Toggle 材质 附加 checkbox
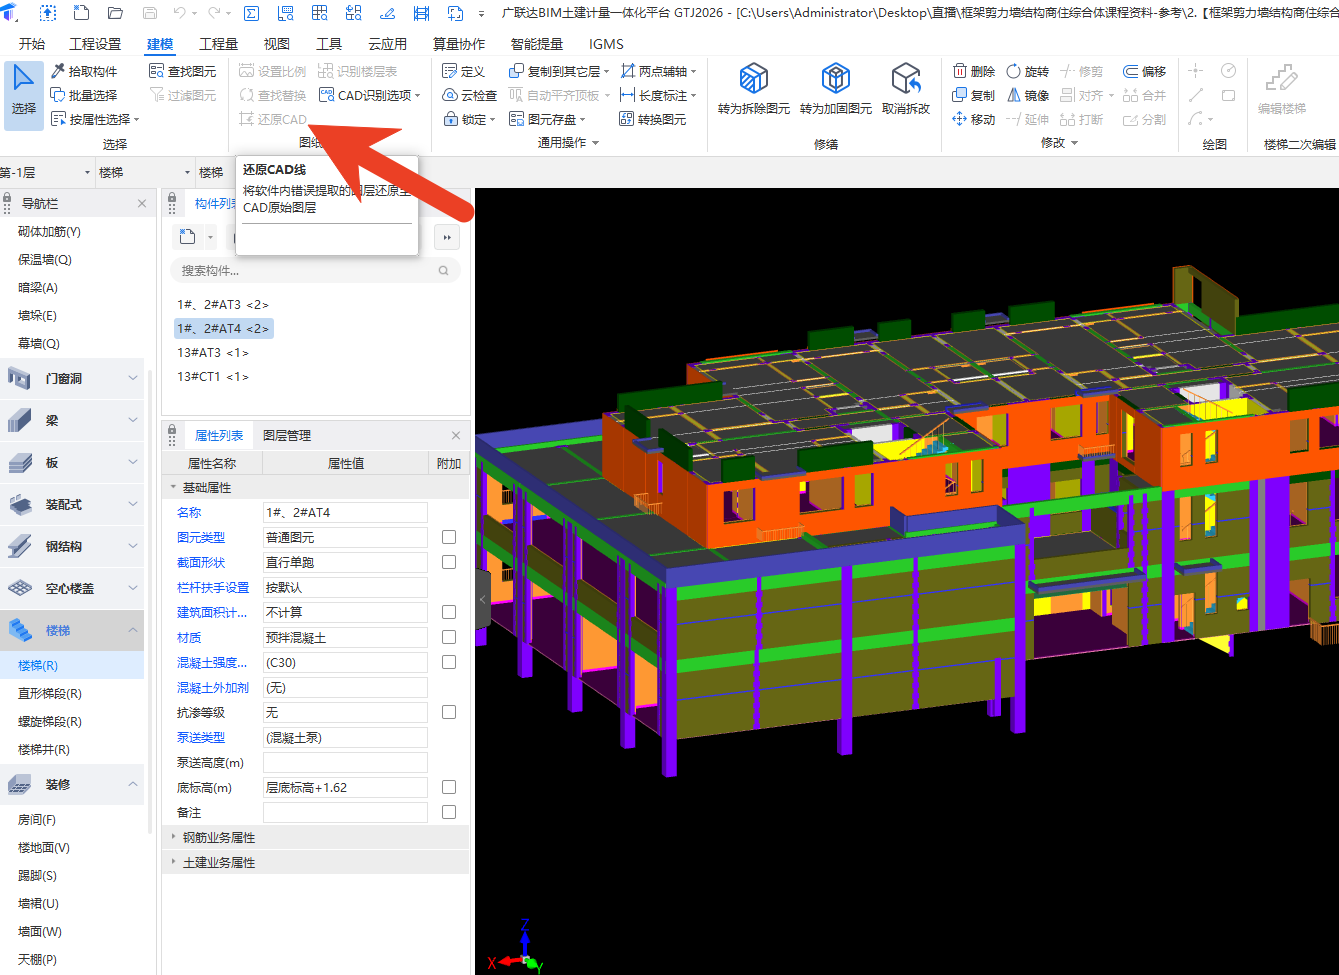This screenshot has width=1339, height=975. pyautogui.click(x=449, y=637)
